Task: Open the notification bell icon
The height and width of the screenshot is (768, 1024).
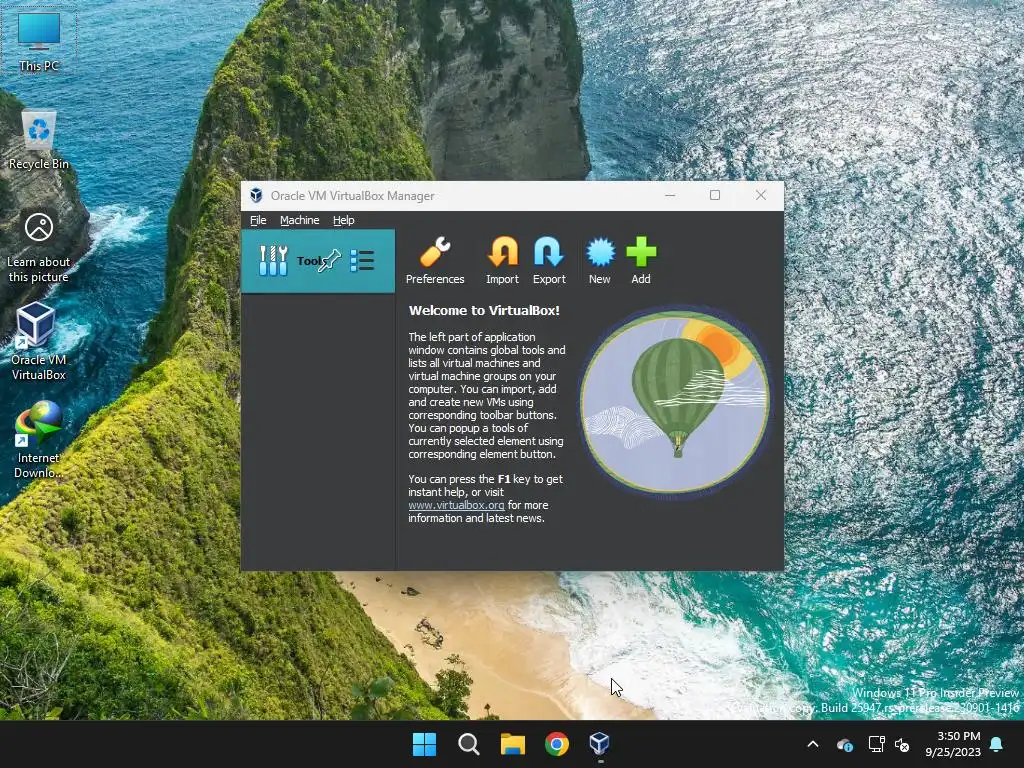Action: [x=997, y=744]
